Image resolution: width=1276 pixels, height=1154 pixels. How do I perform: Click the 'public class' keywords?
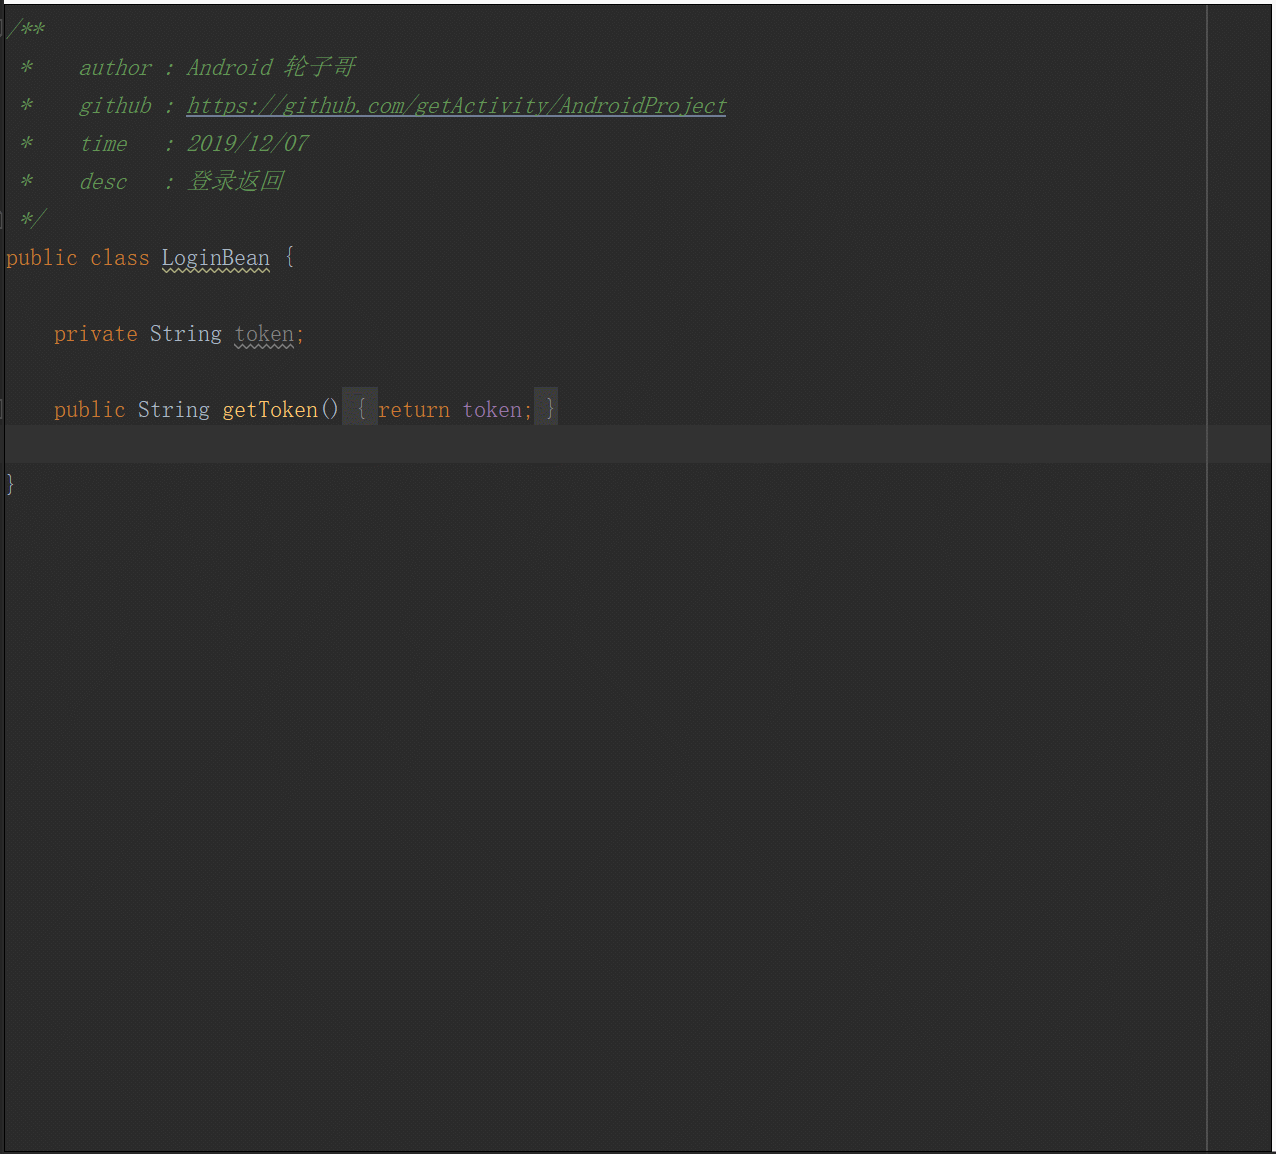click(78, 258)
